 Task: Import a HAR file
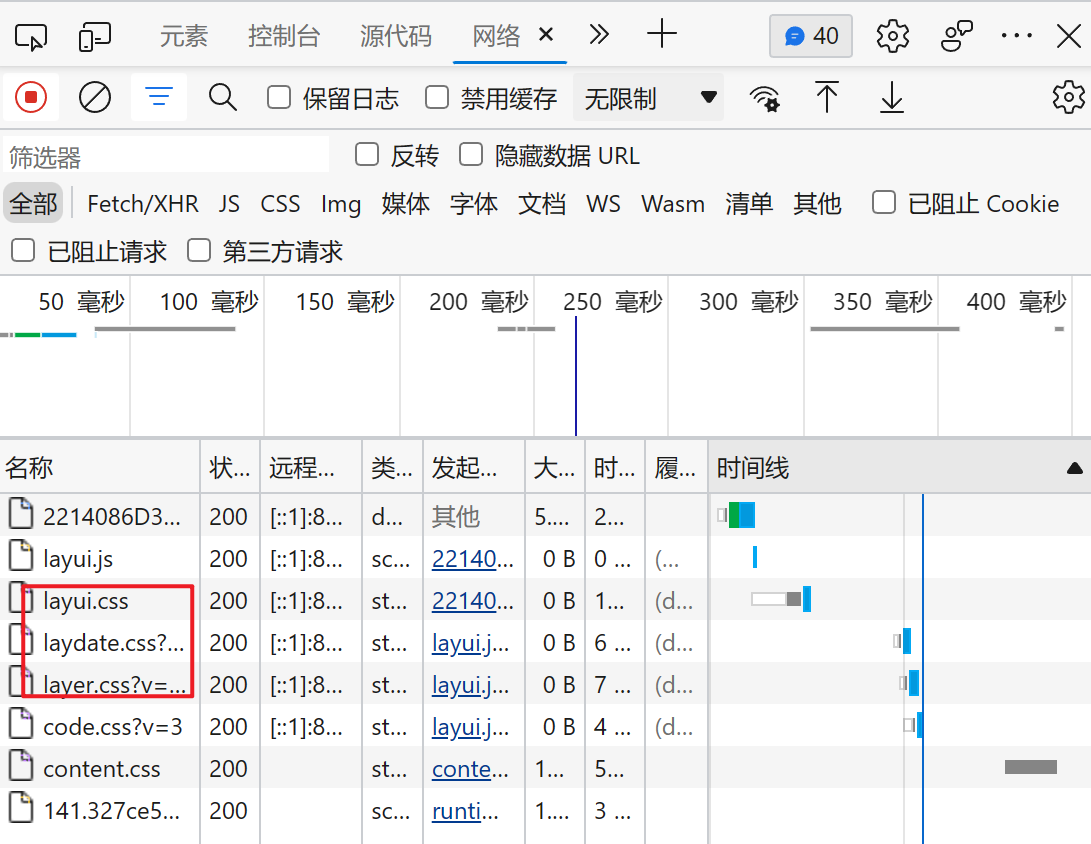click(x=826, y=97)
